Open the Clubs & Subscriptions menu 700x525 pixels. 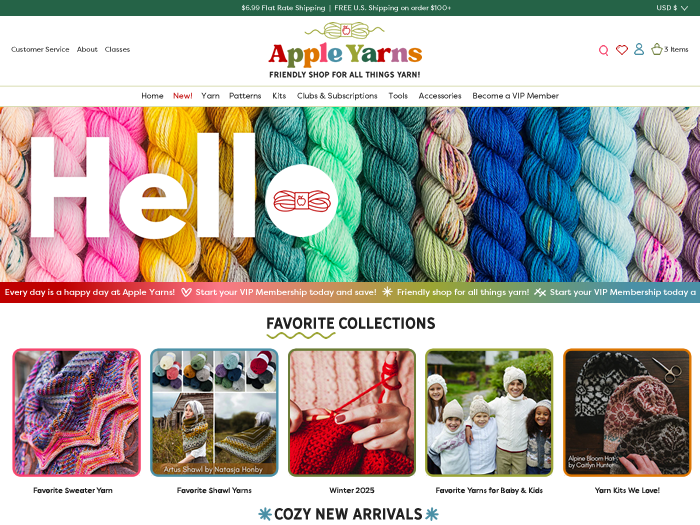click(x=337, y=96)
